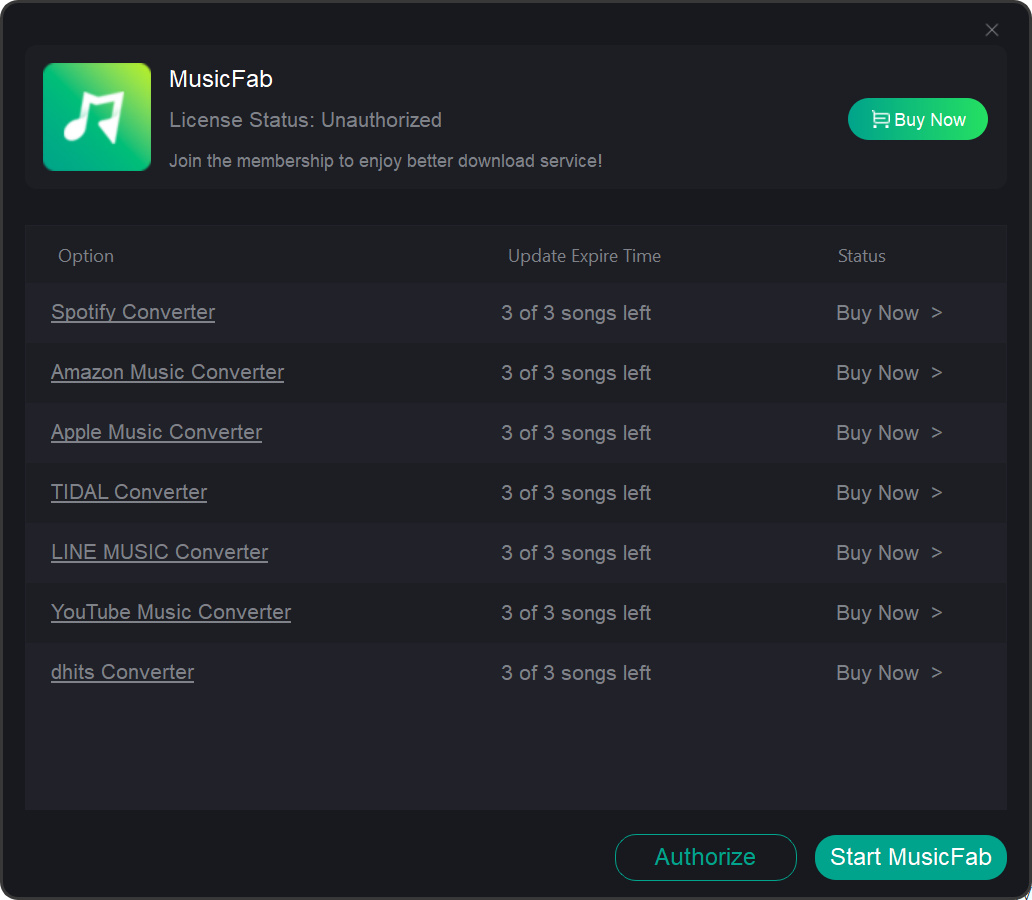The image size is (1032, 900).
Task: Close the license dialog with X
Action: pyautogui.click(x=992, y=30)
